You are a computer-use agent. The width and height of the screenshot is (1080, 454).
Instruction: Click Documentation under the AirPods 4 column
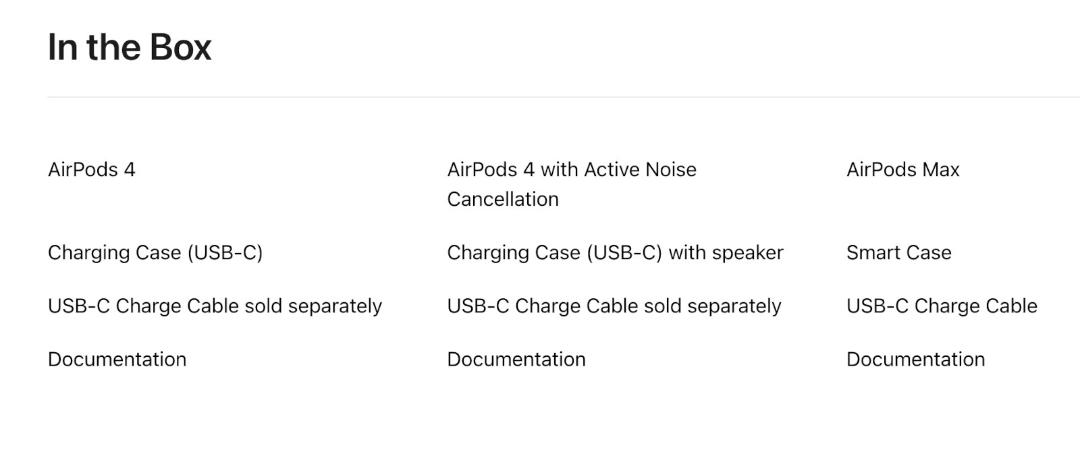pos(117,360)
